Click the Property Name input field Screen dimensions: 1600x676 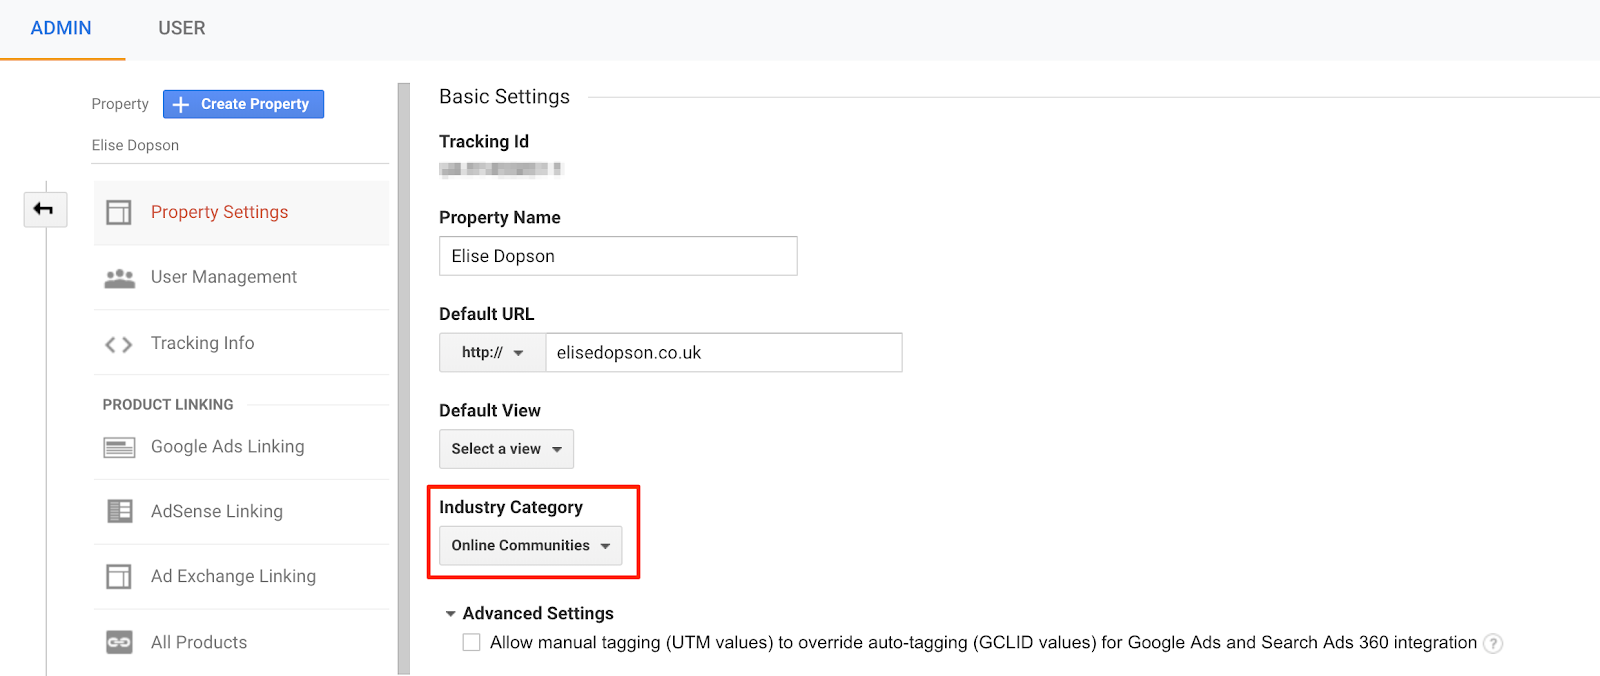617,256
